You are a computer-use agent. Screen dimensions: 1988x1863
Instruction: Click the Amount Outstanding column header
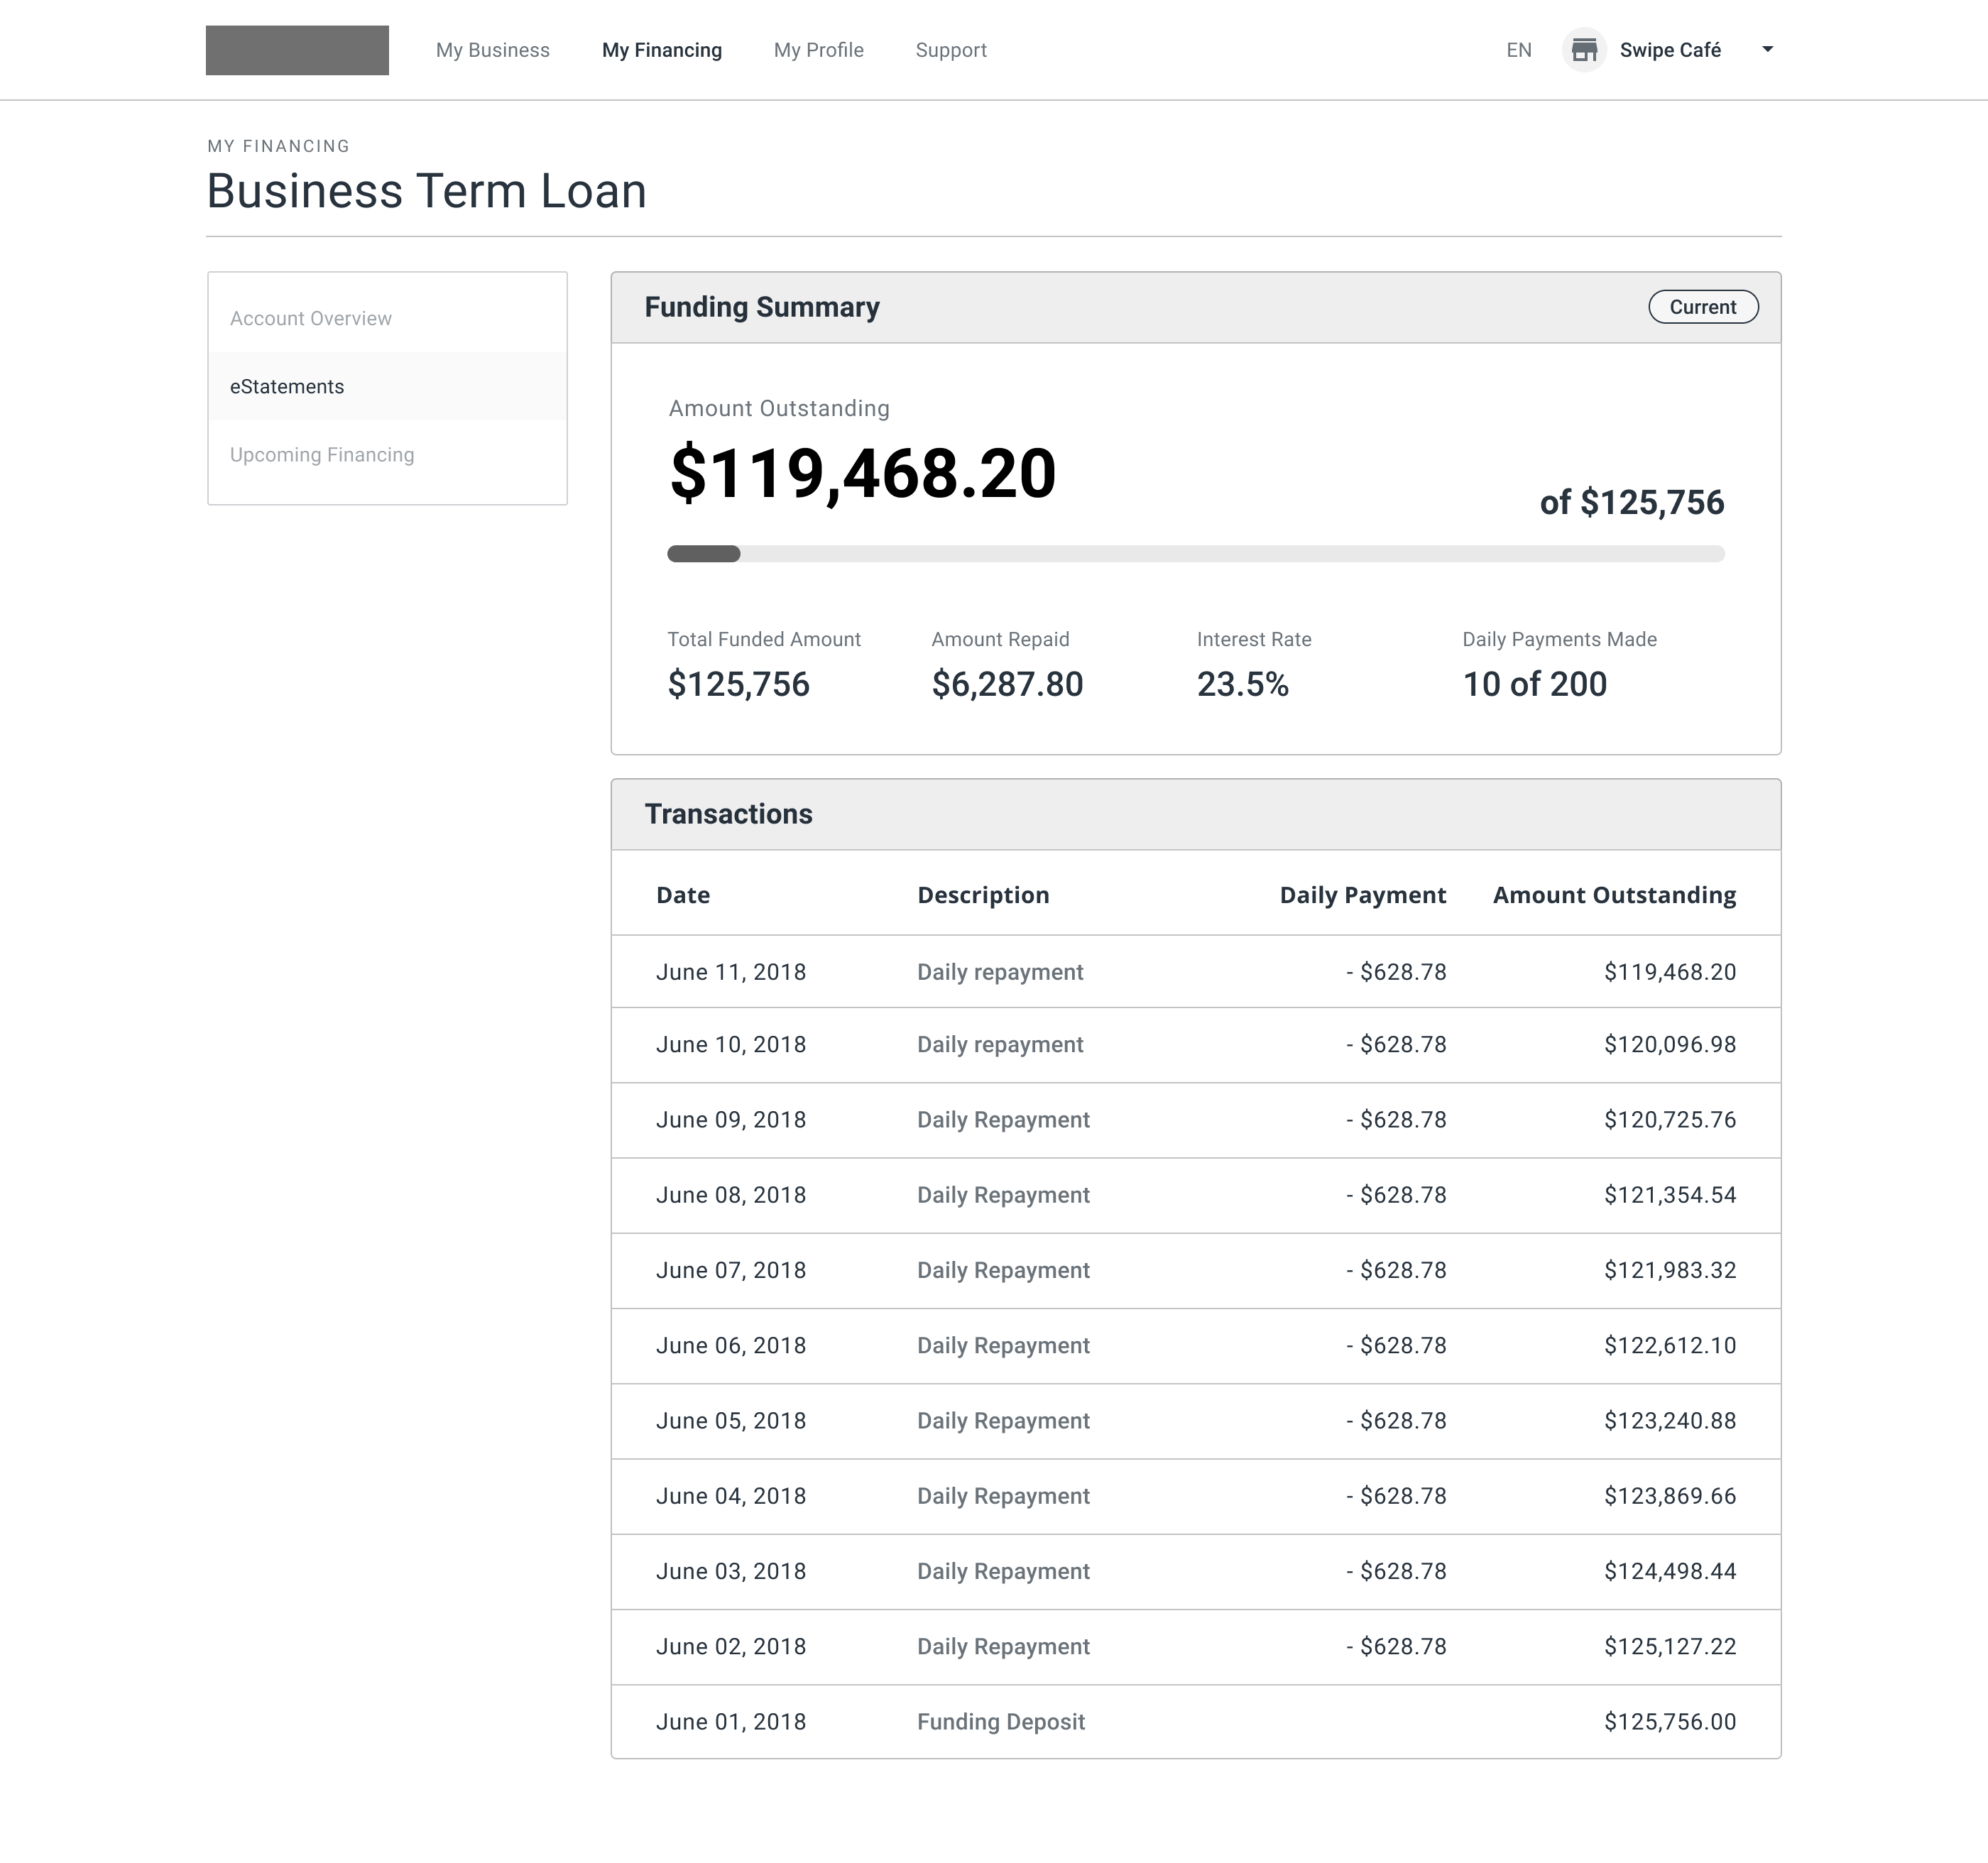pos(1613,895)
